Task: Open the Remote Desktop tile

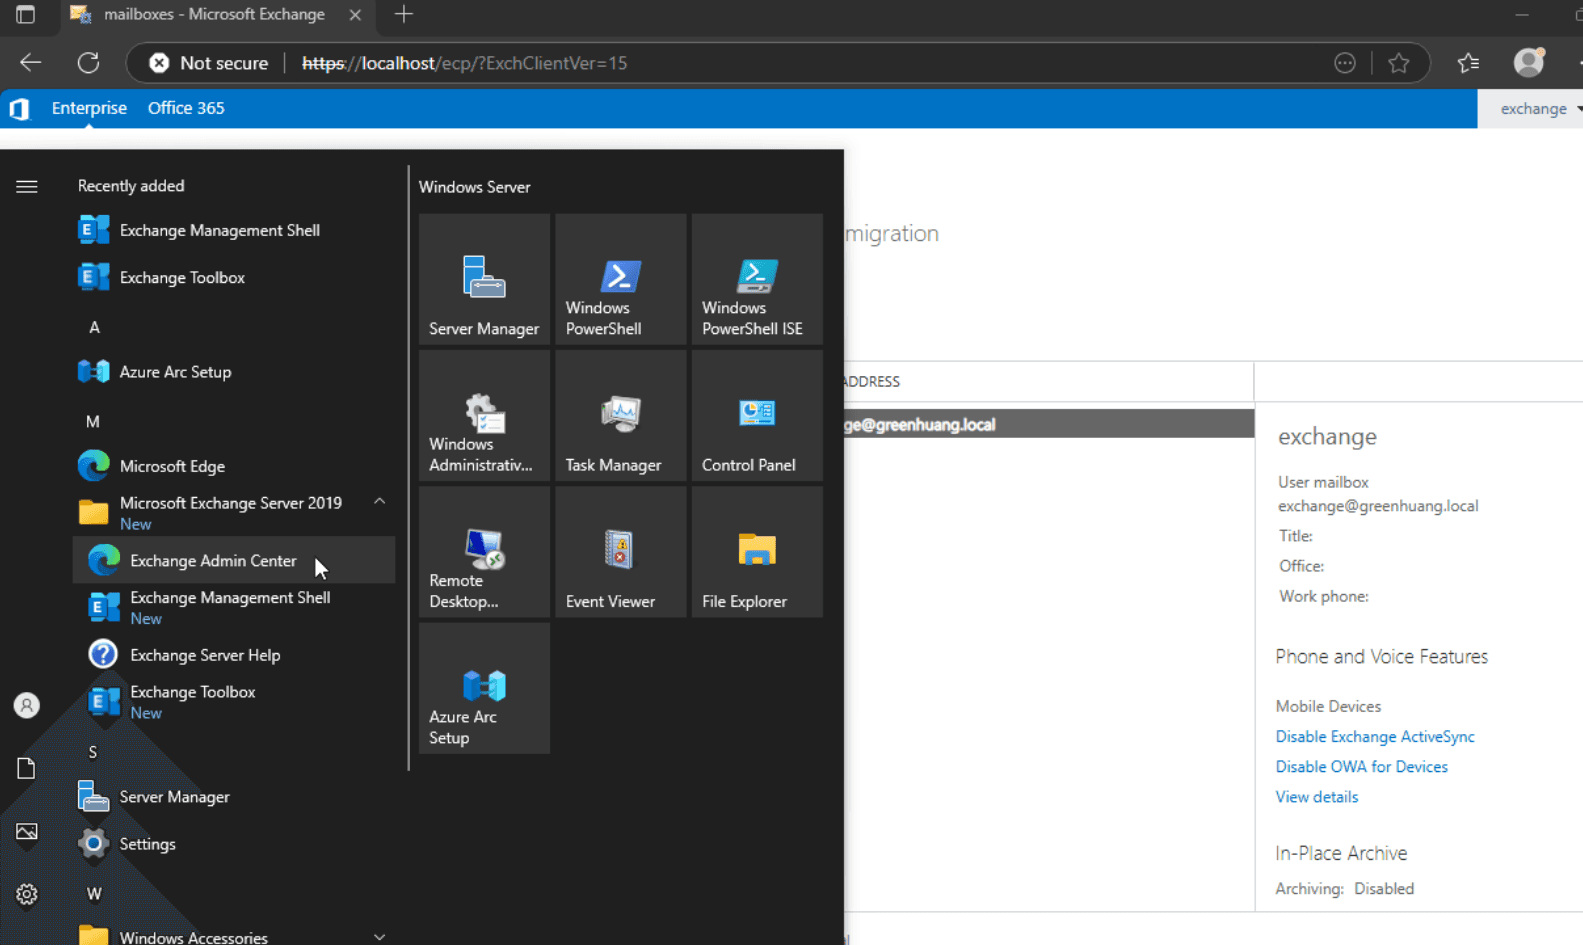Action: pos(484,552)
